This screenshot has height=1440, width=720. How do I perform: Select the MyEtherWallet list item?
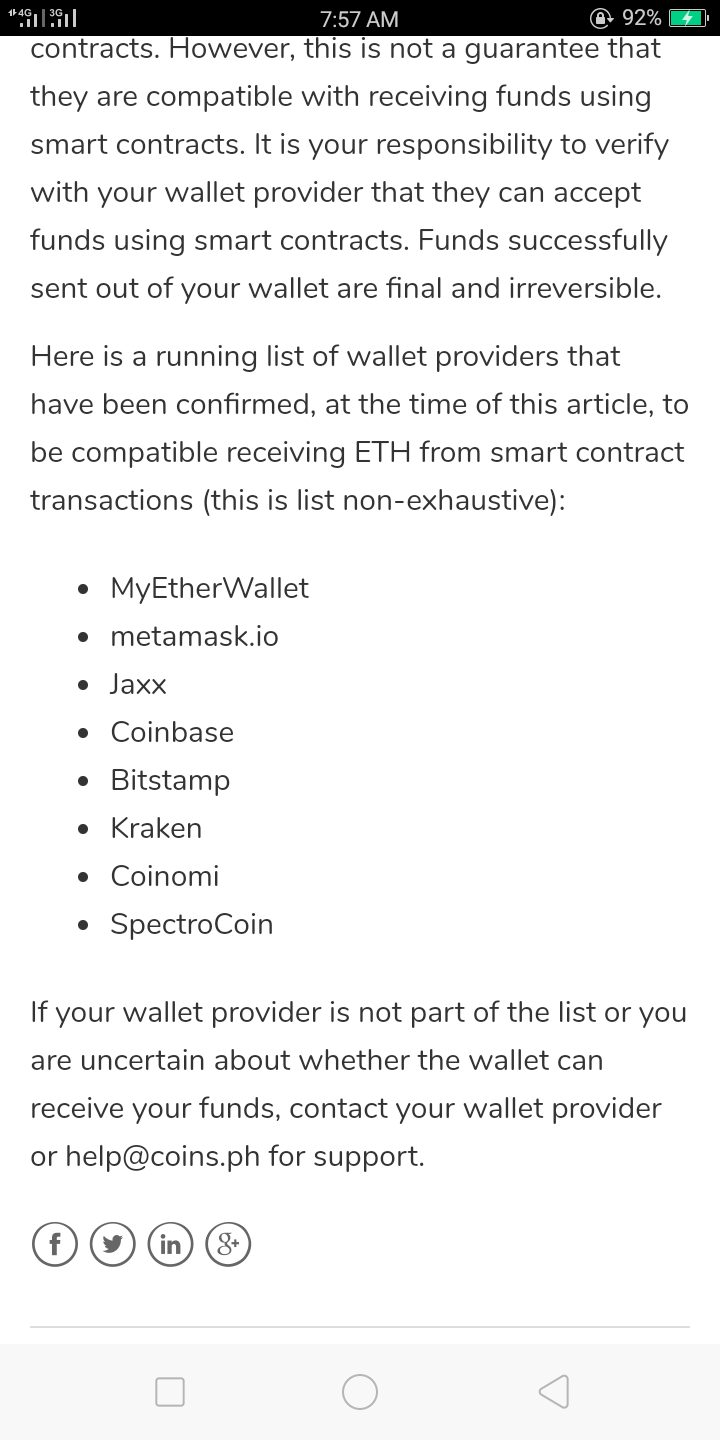pos(210,588)
